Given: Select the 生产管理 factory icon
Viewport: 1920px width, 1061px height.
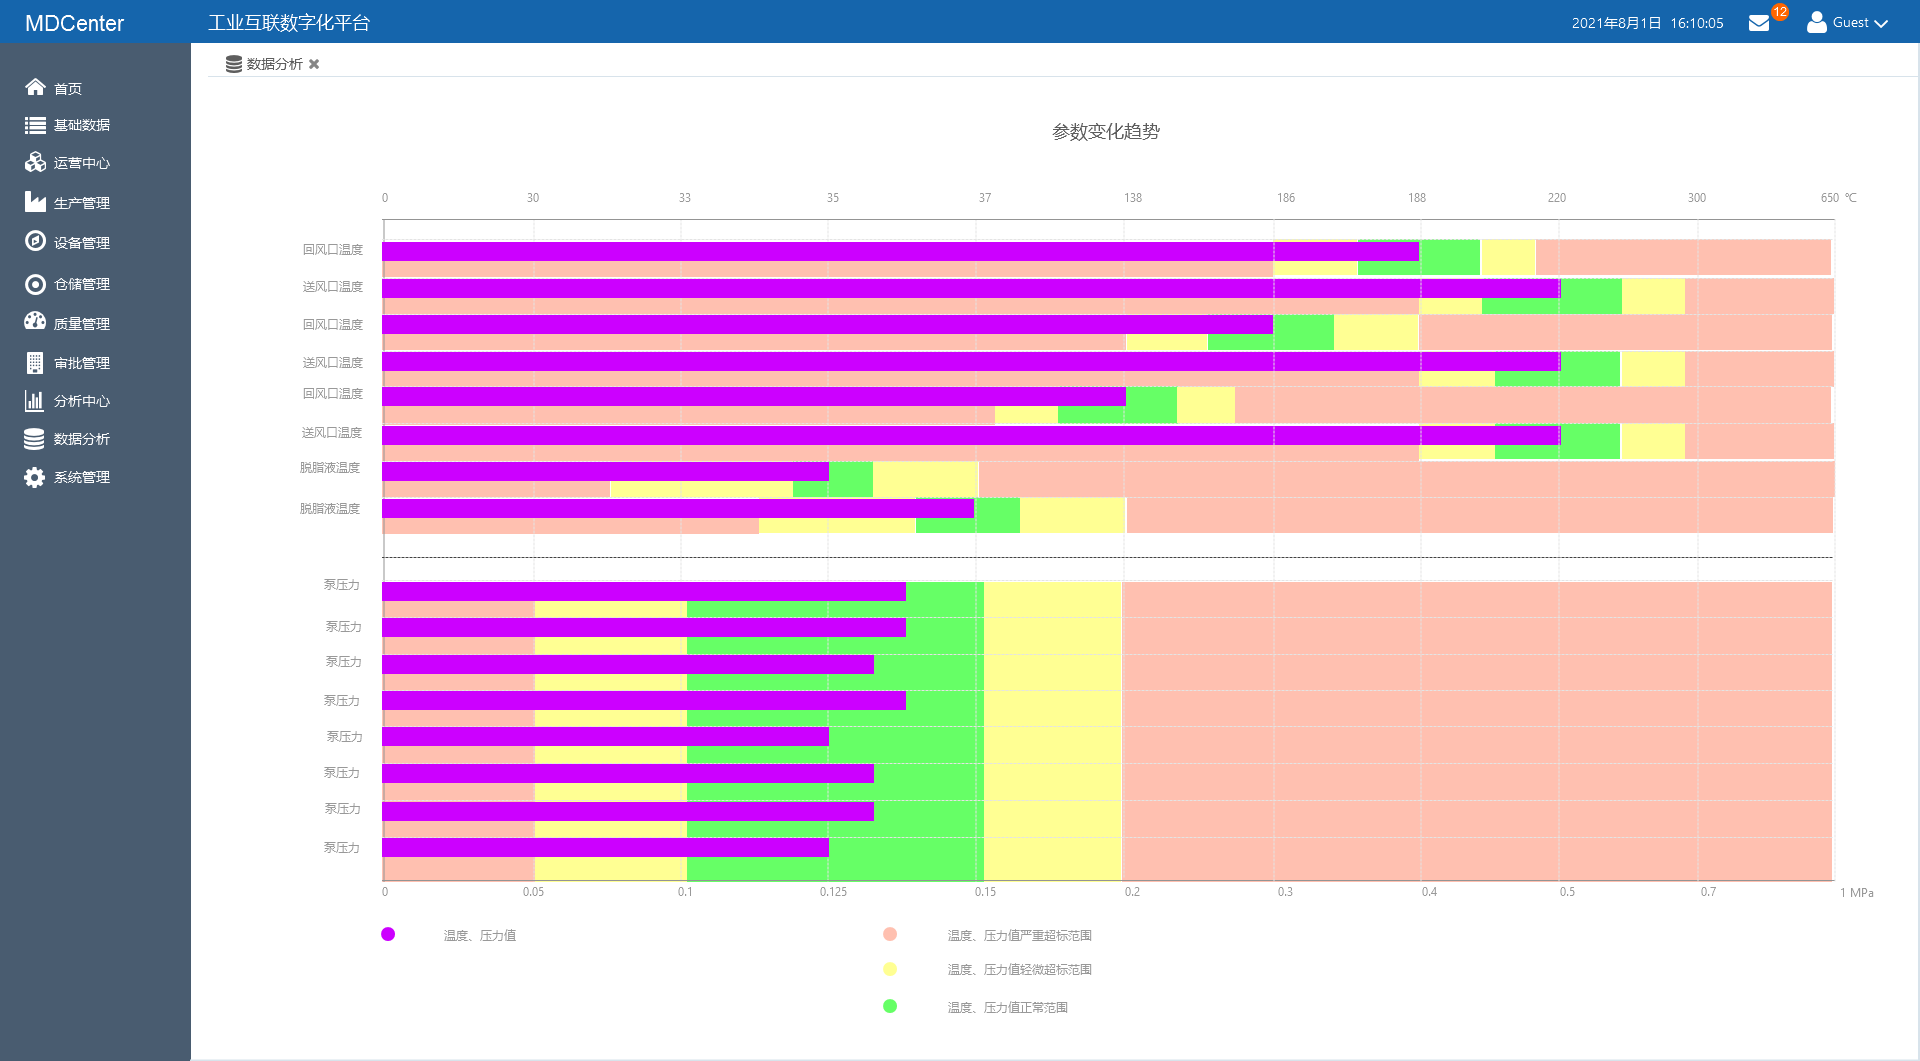Looking at the screenshot, I should click(35, 202).
